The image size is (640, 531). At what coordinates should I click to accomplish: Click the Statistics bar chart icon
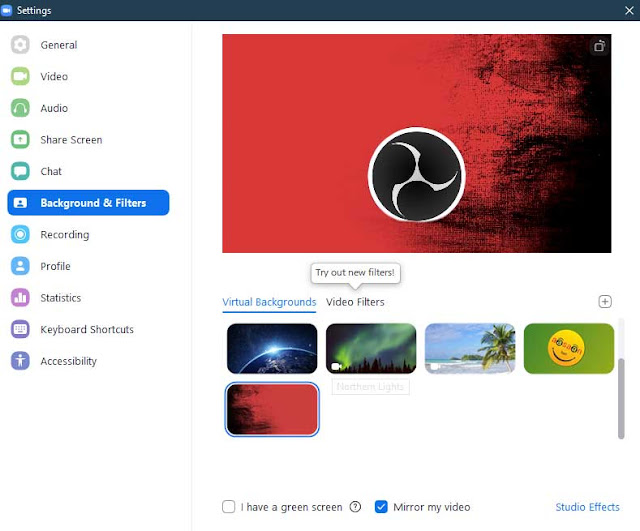20,298
